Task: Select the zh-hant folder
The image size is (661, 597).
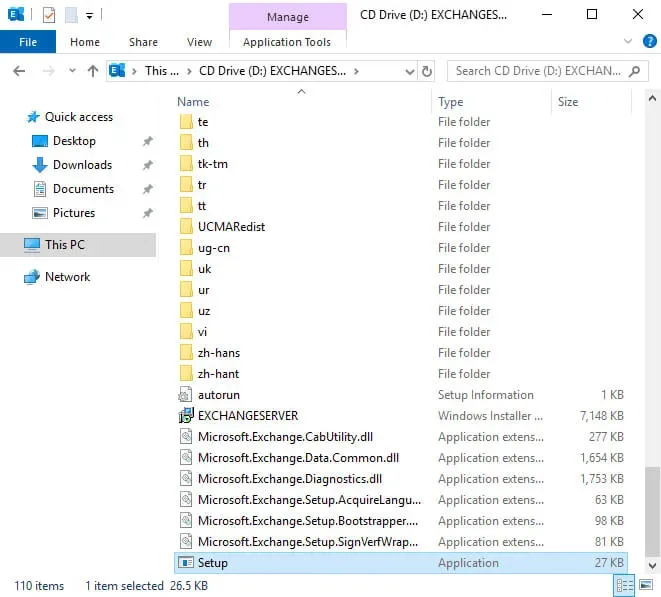Action: 218,374
